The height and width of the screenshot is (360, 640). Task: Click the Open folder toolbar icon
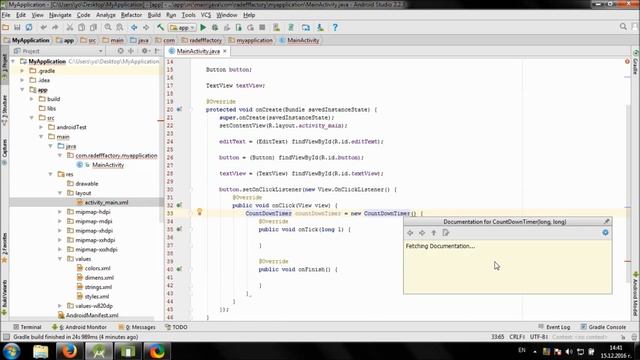point(6,27)
